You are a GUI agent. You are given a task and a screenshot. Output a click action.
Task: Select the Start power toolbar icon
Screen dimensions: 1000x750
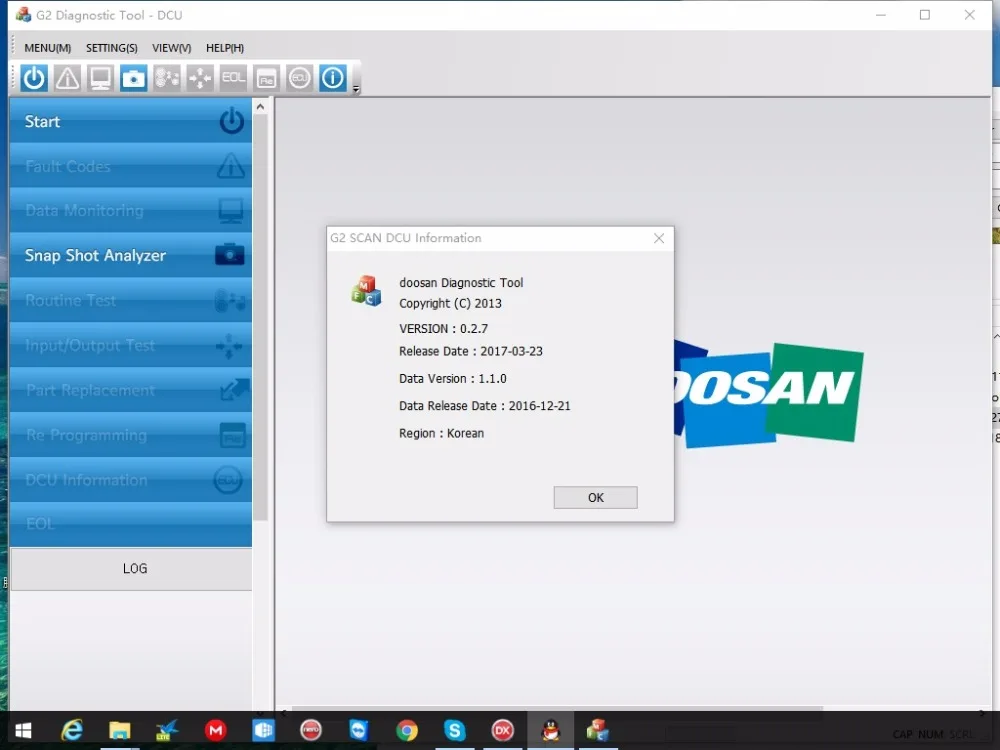(33, 77)
